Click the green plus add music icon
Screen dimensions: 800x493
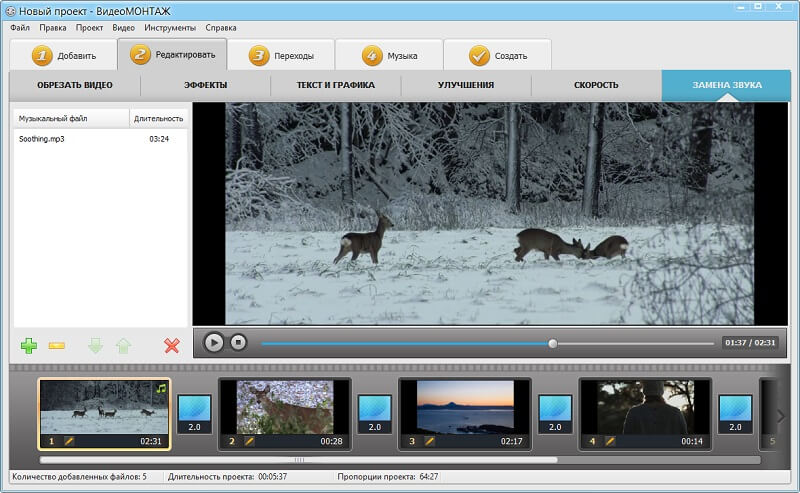(29, 346)
